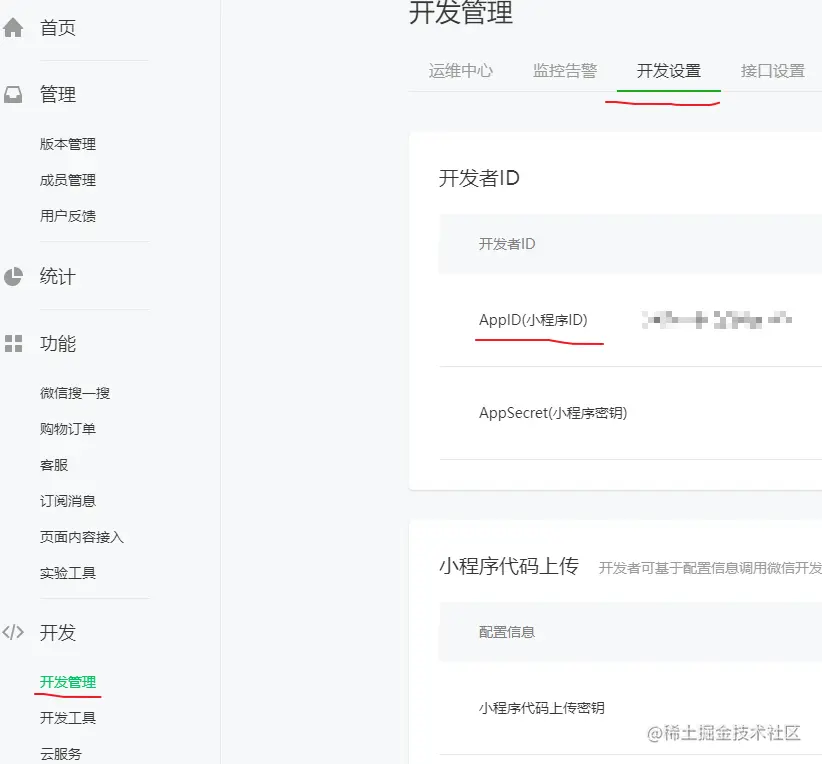Go to 成员管理 in sidebar
The height and width of the screenshot is (764, 822).
tap(68, 180)
